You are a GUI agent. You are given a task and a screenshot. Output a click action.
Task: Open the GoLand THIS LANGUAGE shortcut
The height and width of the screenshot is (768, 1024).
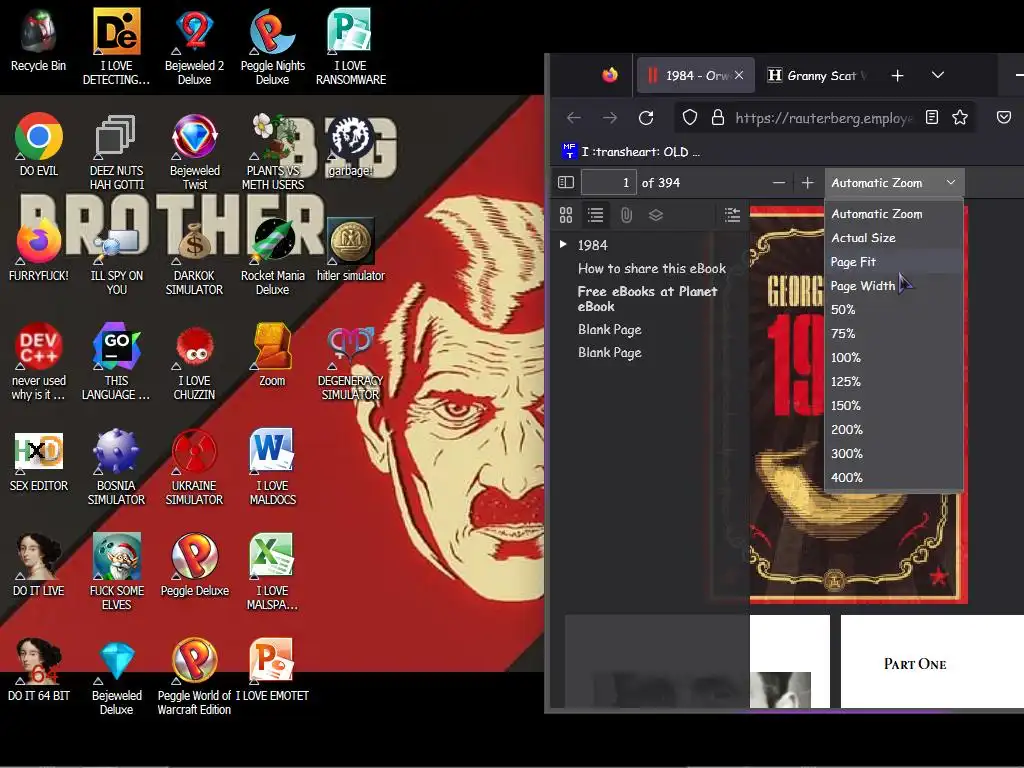coord(116,362)
